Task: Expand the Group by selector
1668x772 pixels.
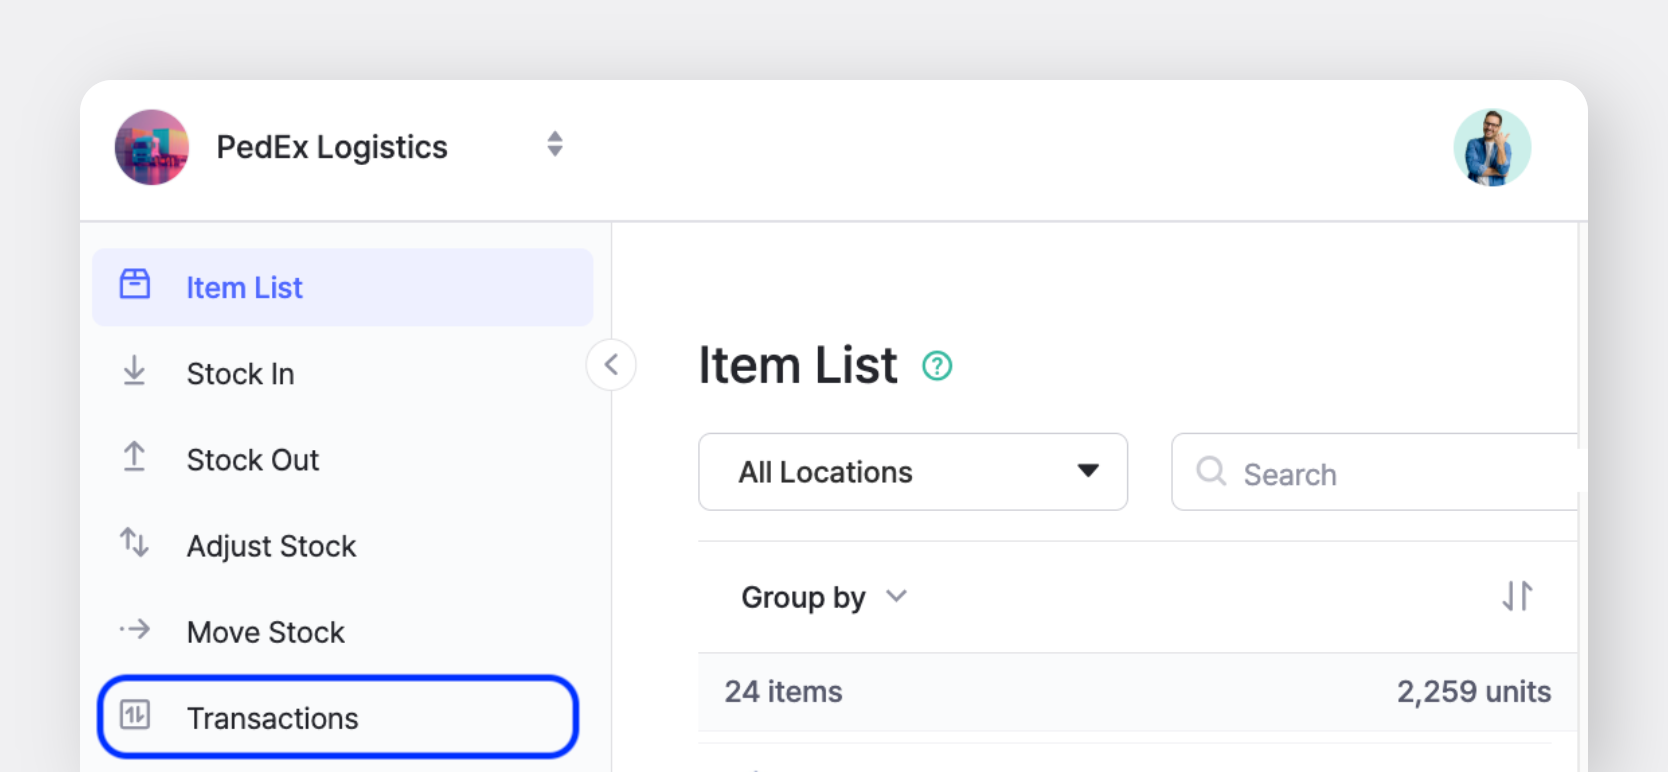Action: 822,596
